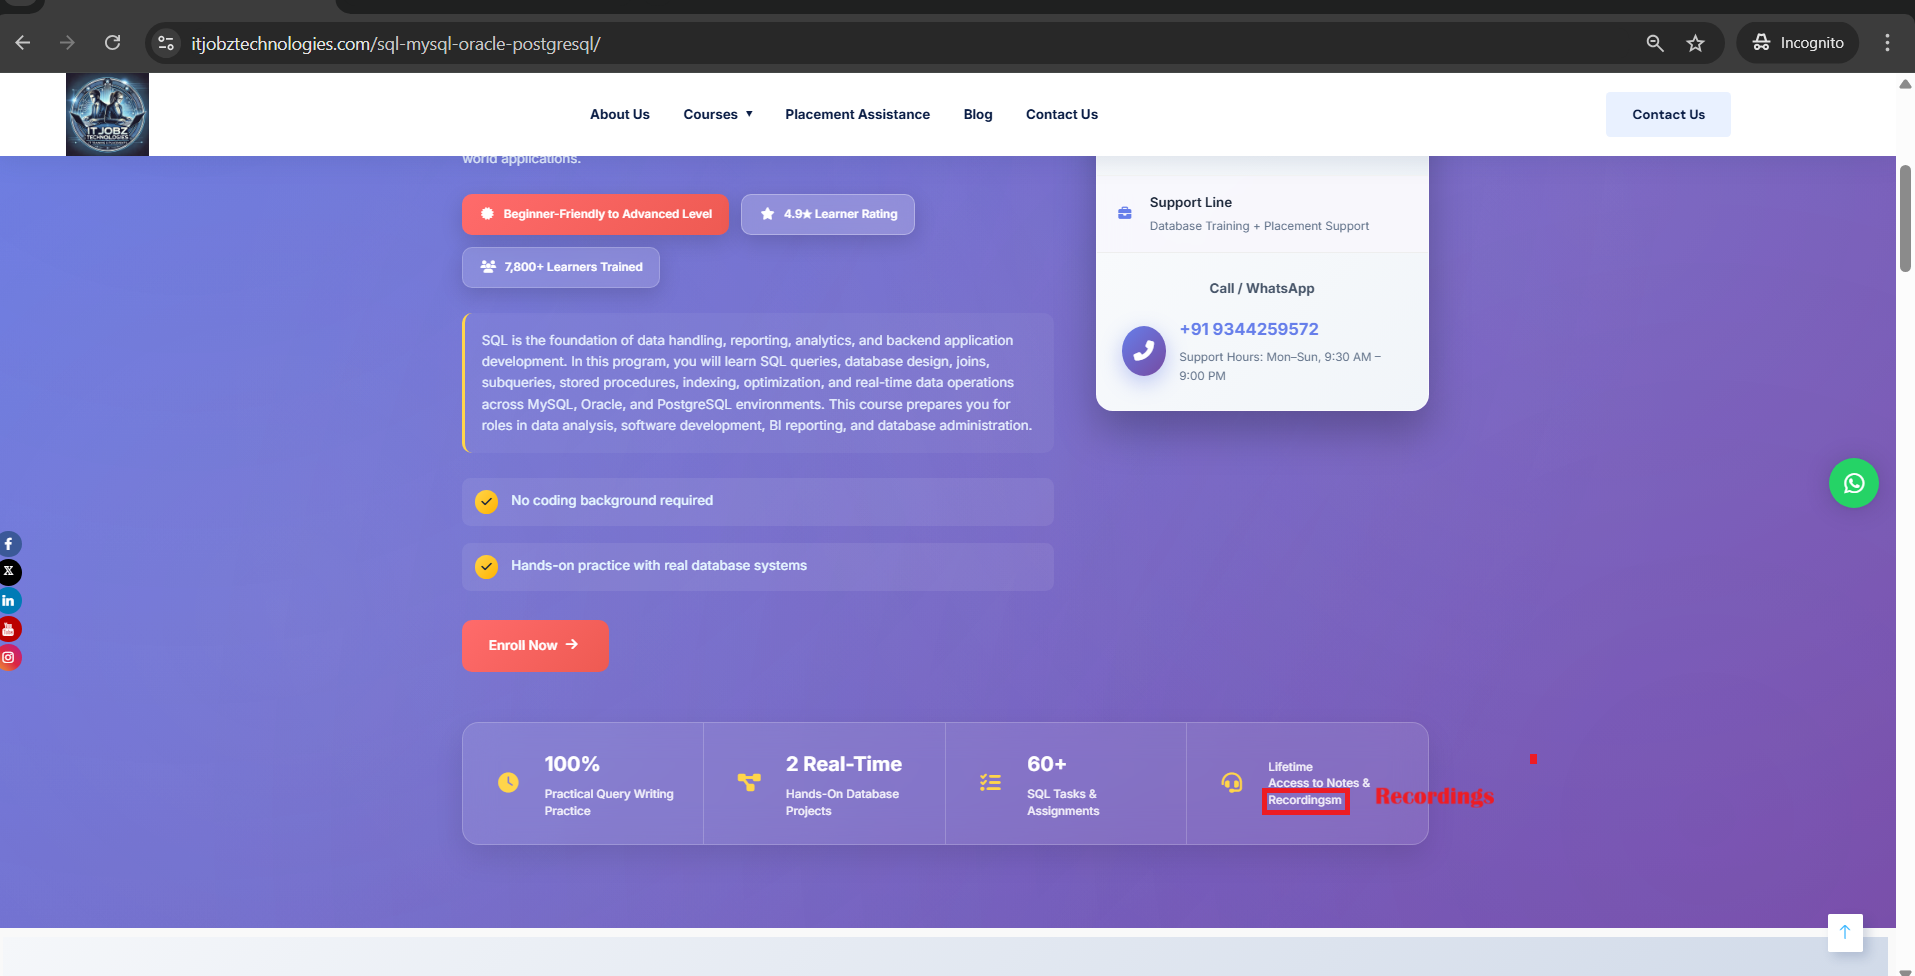This screenshot has height=976, width=1915.
Task: Expand the Courses dropdown menu
Action: tap(718, 115)
